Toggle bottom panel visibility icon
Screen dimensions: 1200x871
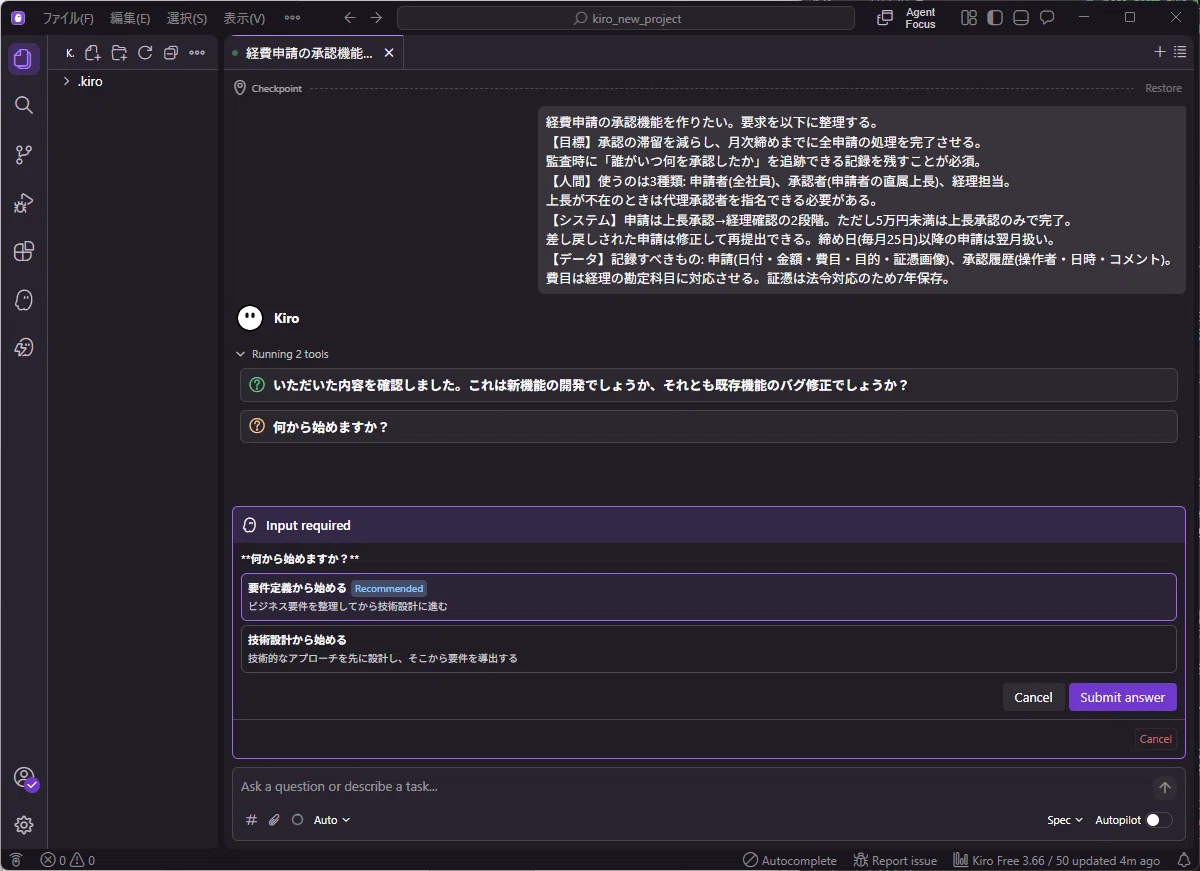pyautogui.click(x=1021, y=18)
